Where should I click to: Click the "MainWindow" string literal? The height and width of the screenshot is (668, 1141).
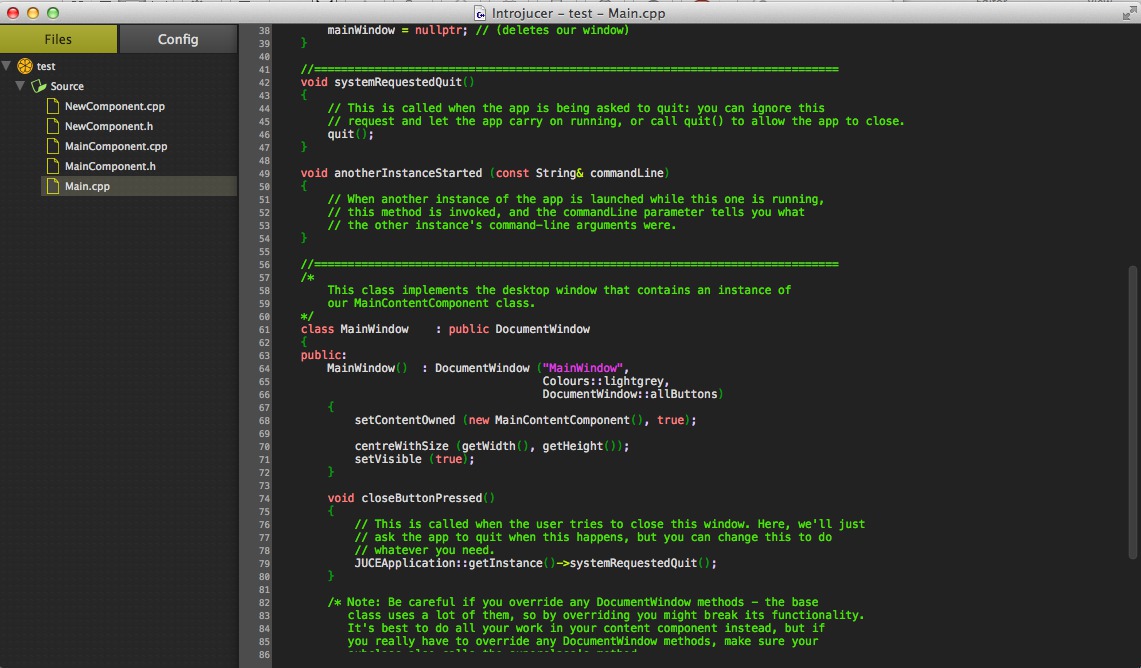pyautogui.click(x=583, y=368)
